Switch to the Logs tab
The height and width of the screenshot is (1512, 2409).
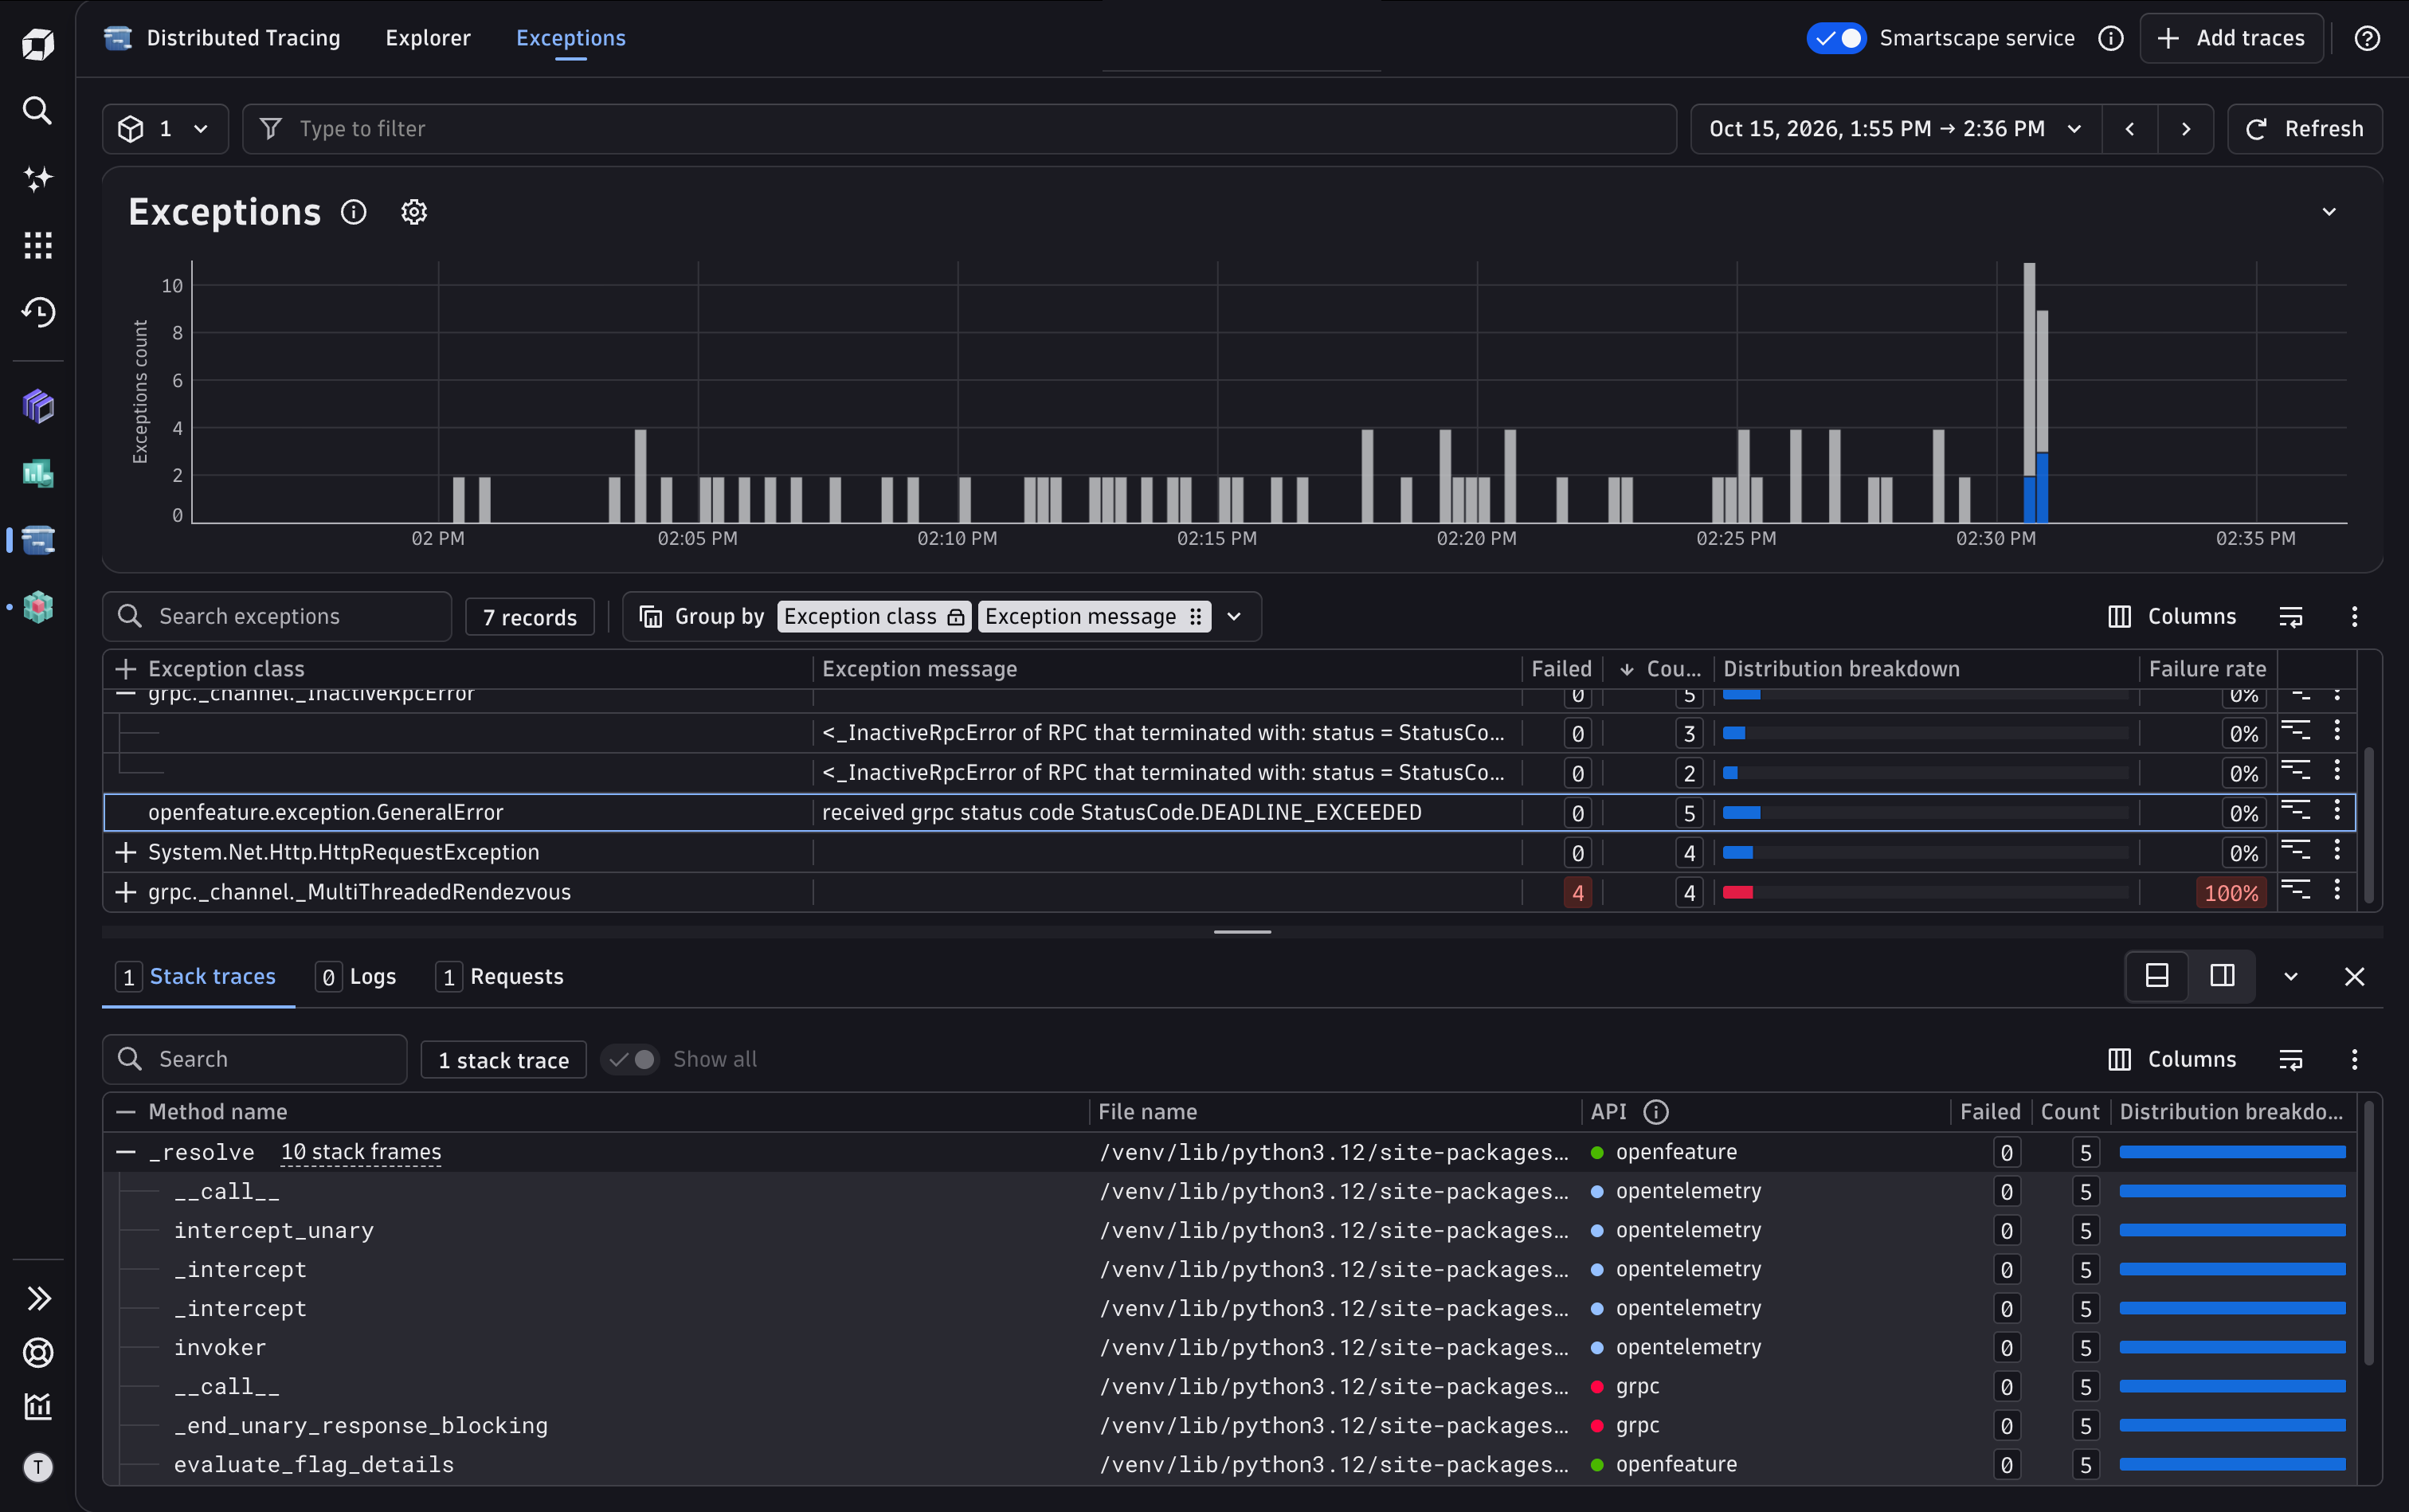click(356, 977)
